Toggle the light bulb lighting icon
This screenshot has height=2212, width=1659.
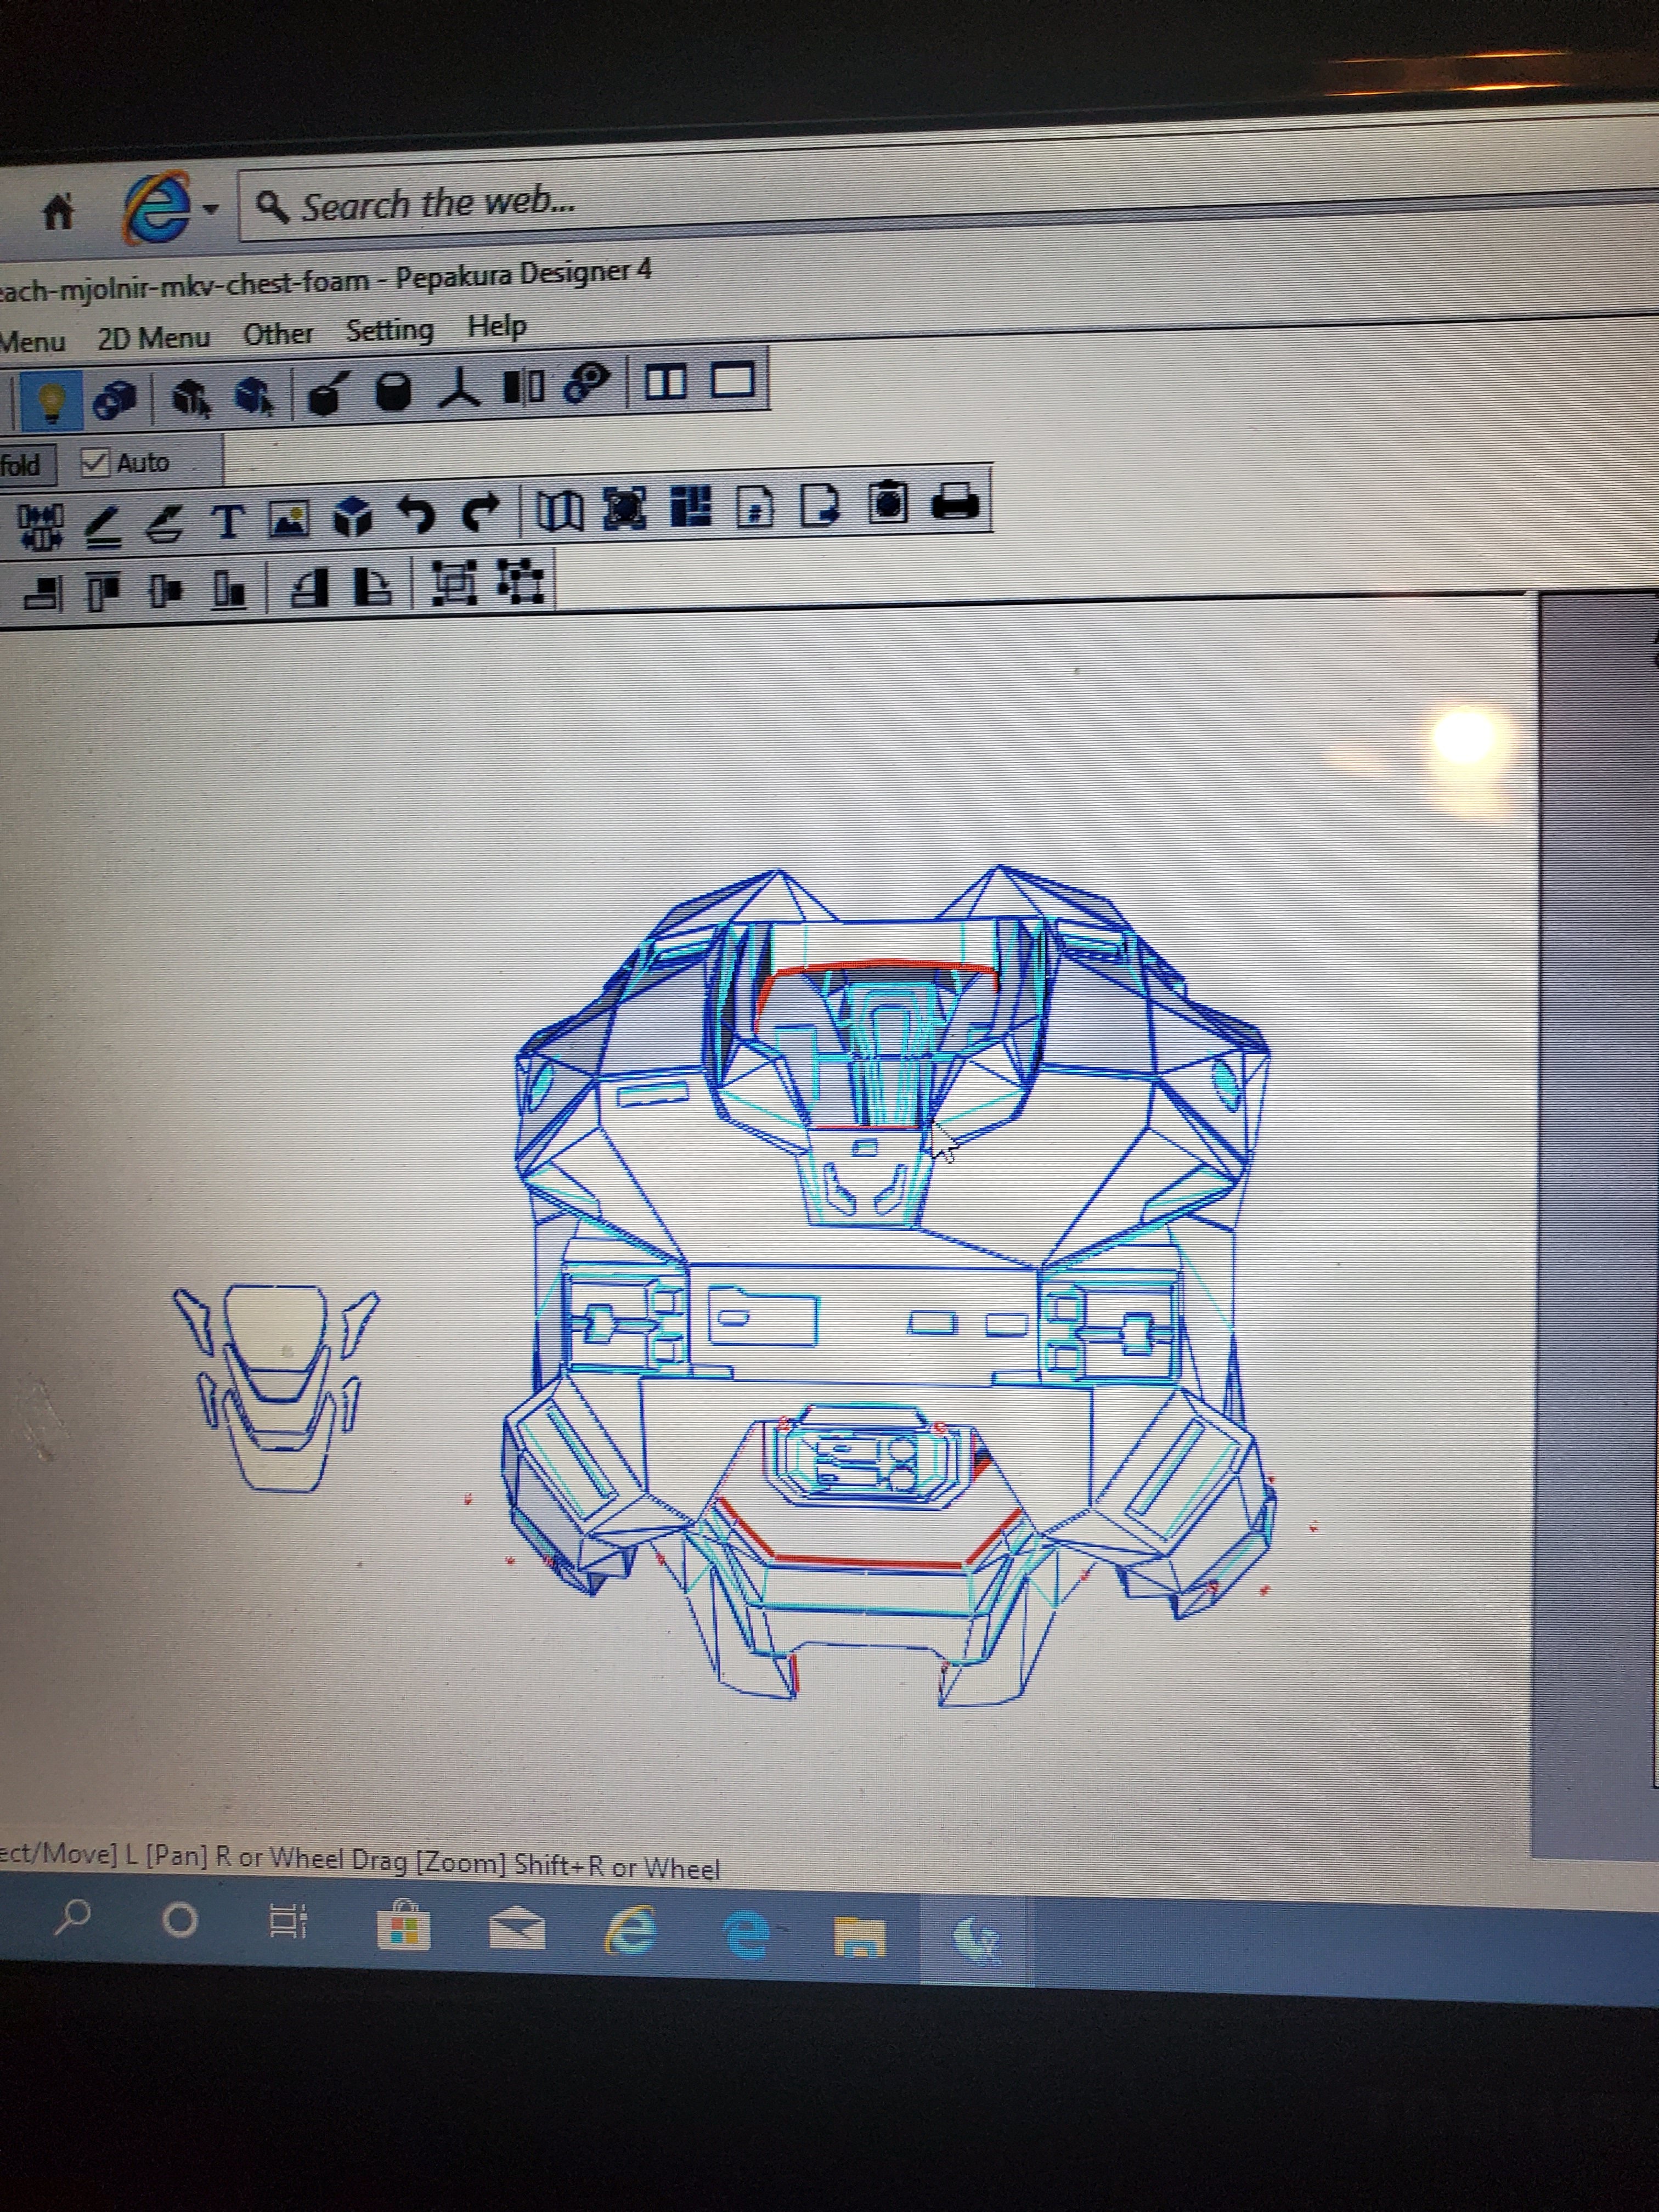tap(50, 402)
